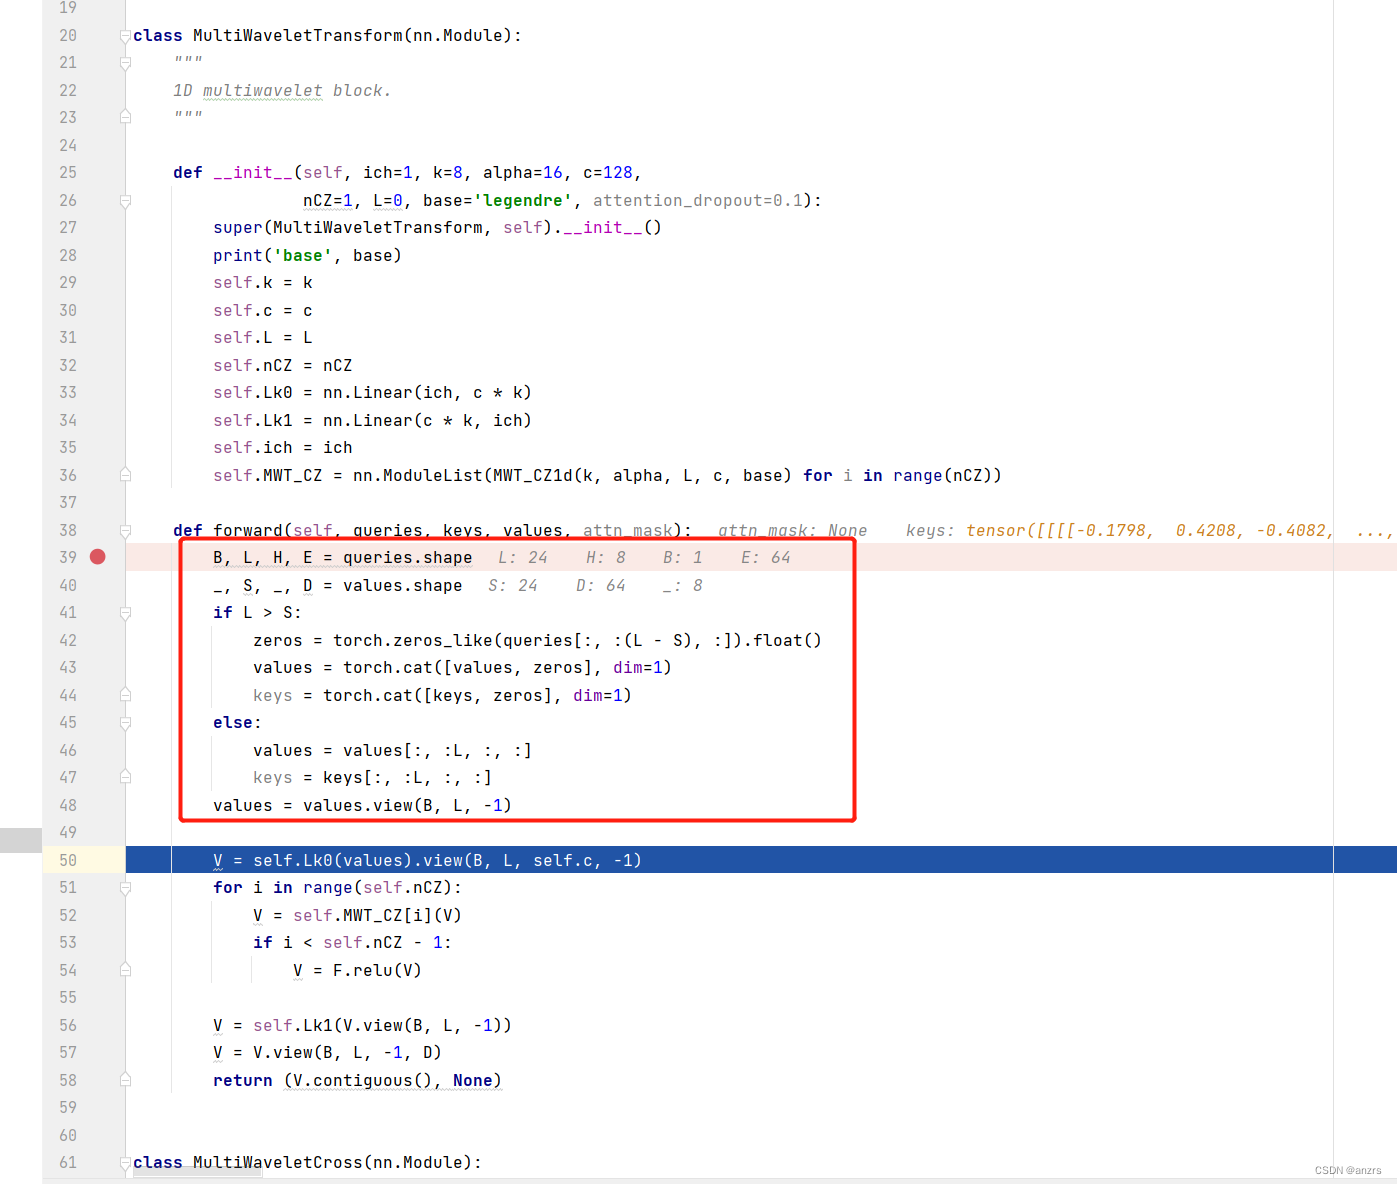Click the super(MultiWaveletTransform, self).__init__() line
This screenshot has width=1397, height=1184.
437,227
